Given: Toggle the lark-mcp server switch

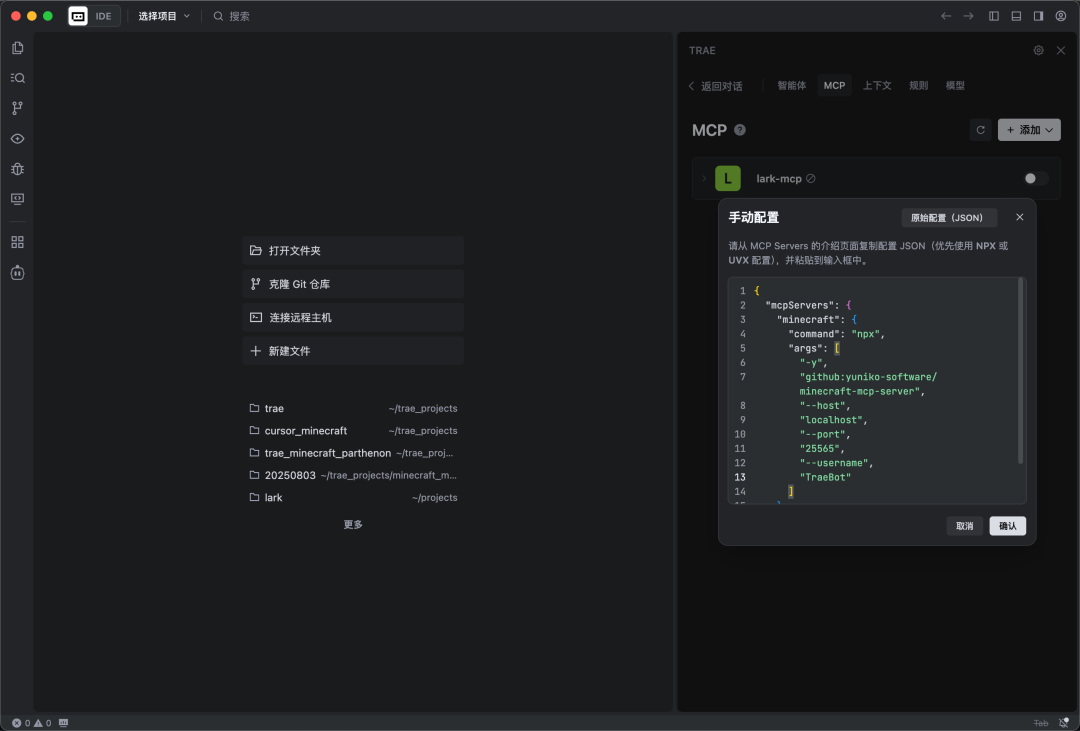Looking at the screenshot, I should point(1036,178).
